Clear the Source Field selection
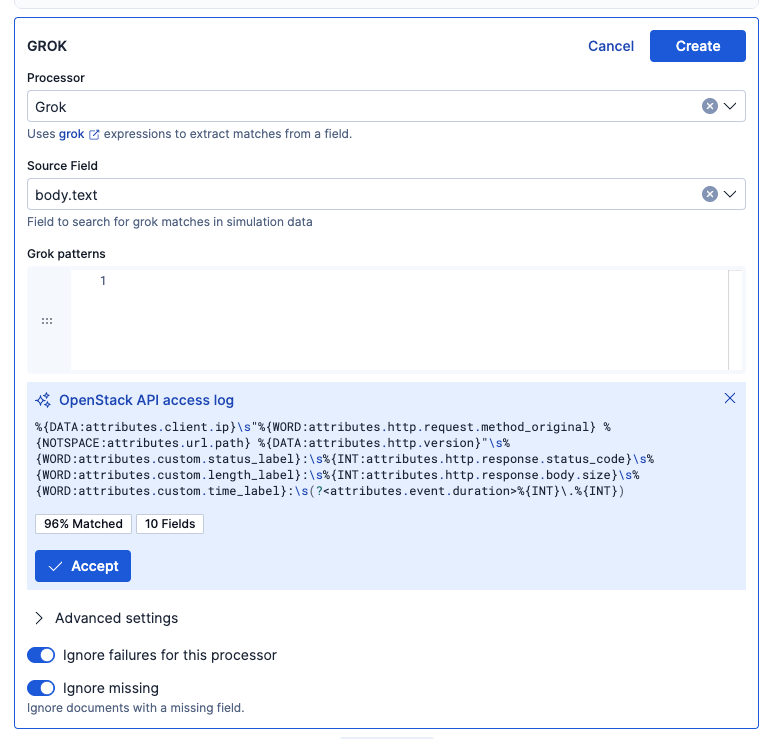The height and width of the screenshot is (739, 770). 709,194
